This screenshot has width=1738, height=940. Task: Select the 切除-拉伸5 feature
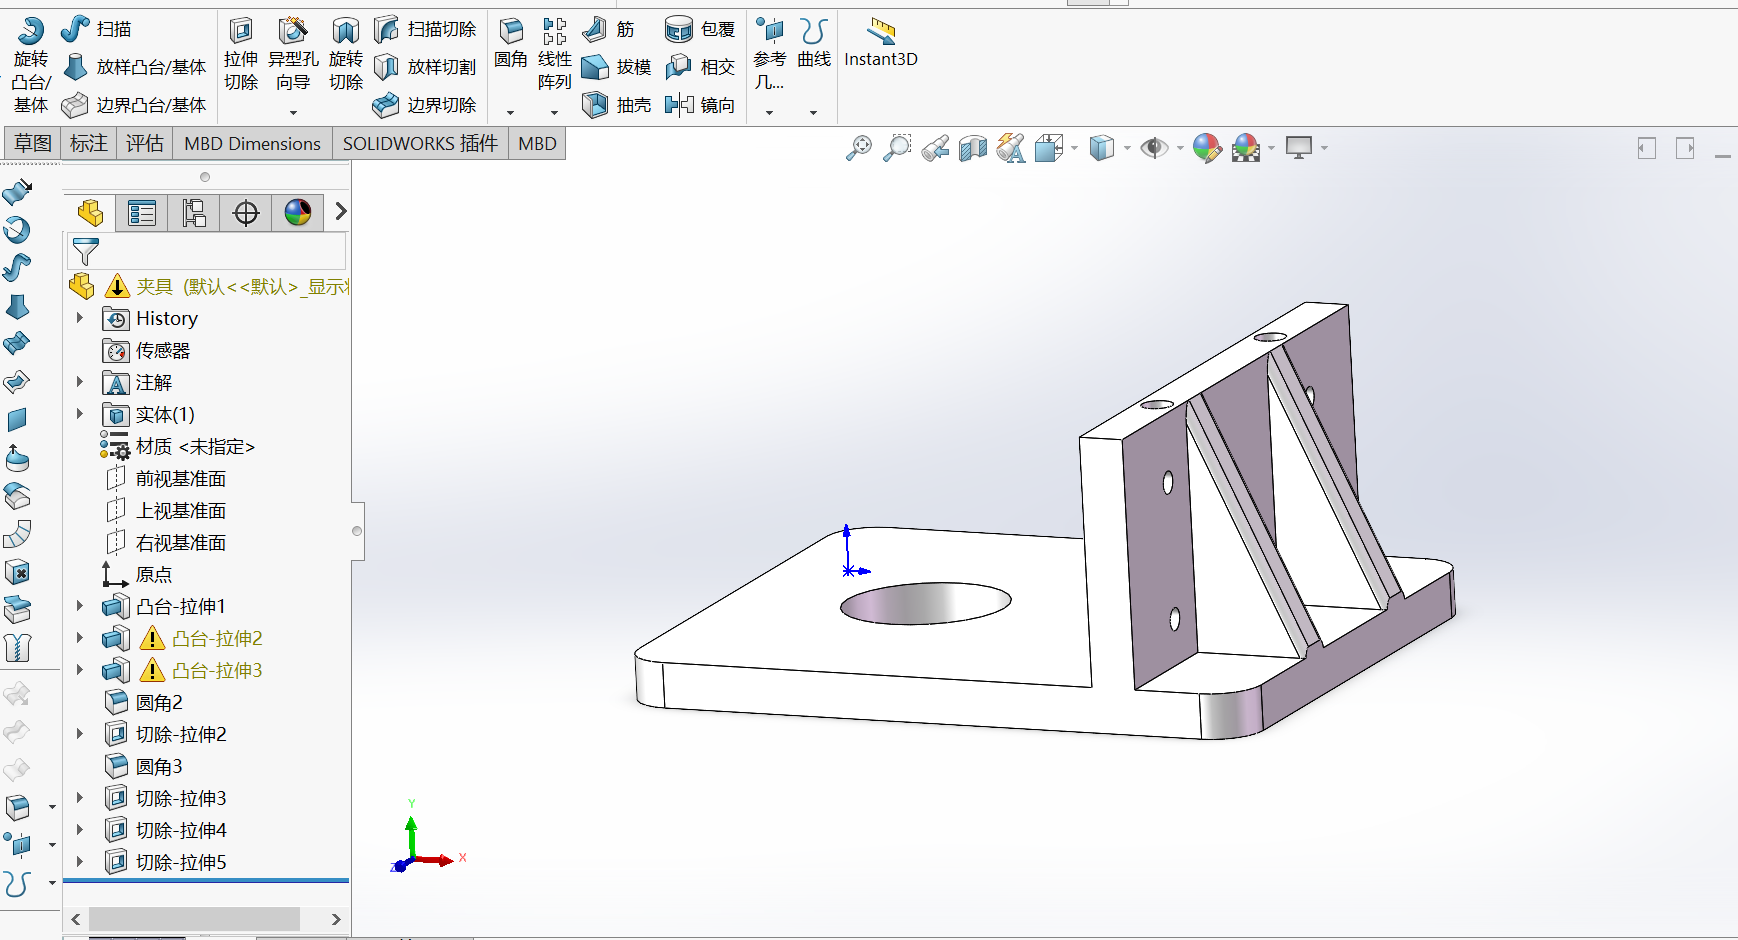click(x=166, y=862)
